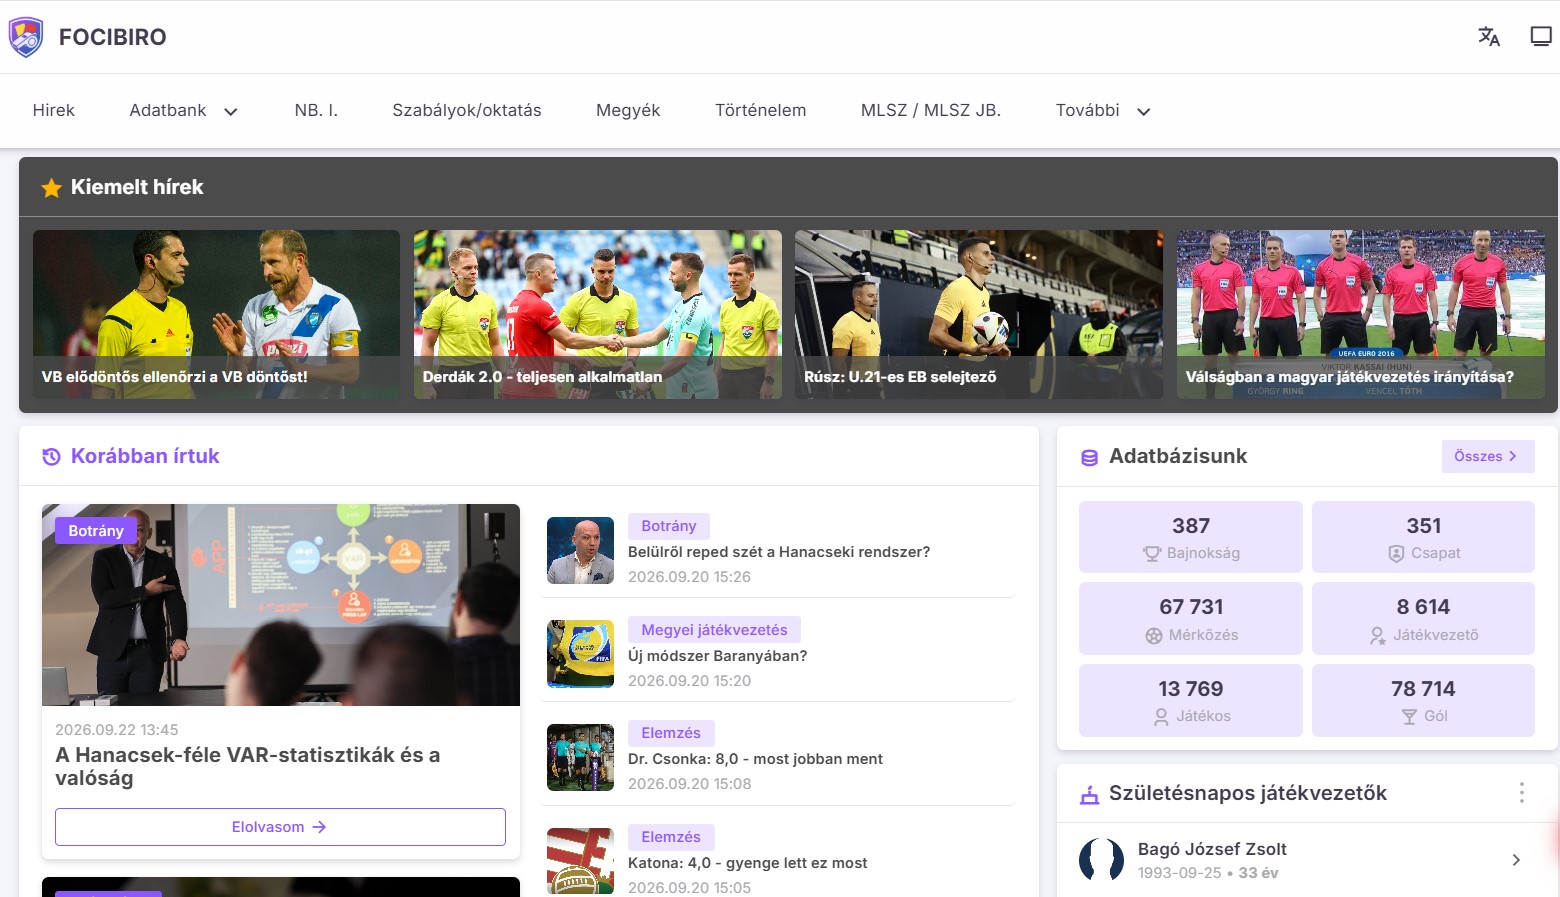Image resolution: width=1560 pixels, height=897 pixels.
Task: Open the 387 Bajnokság stat tile
Action: pos(1190,537)
